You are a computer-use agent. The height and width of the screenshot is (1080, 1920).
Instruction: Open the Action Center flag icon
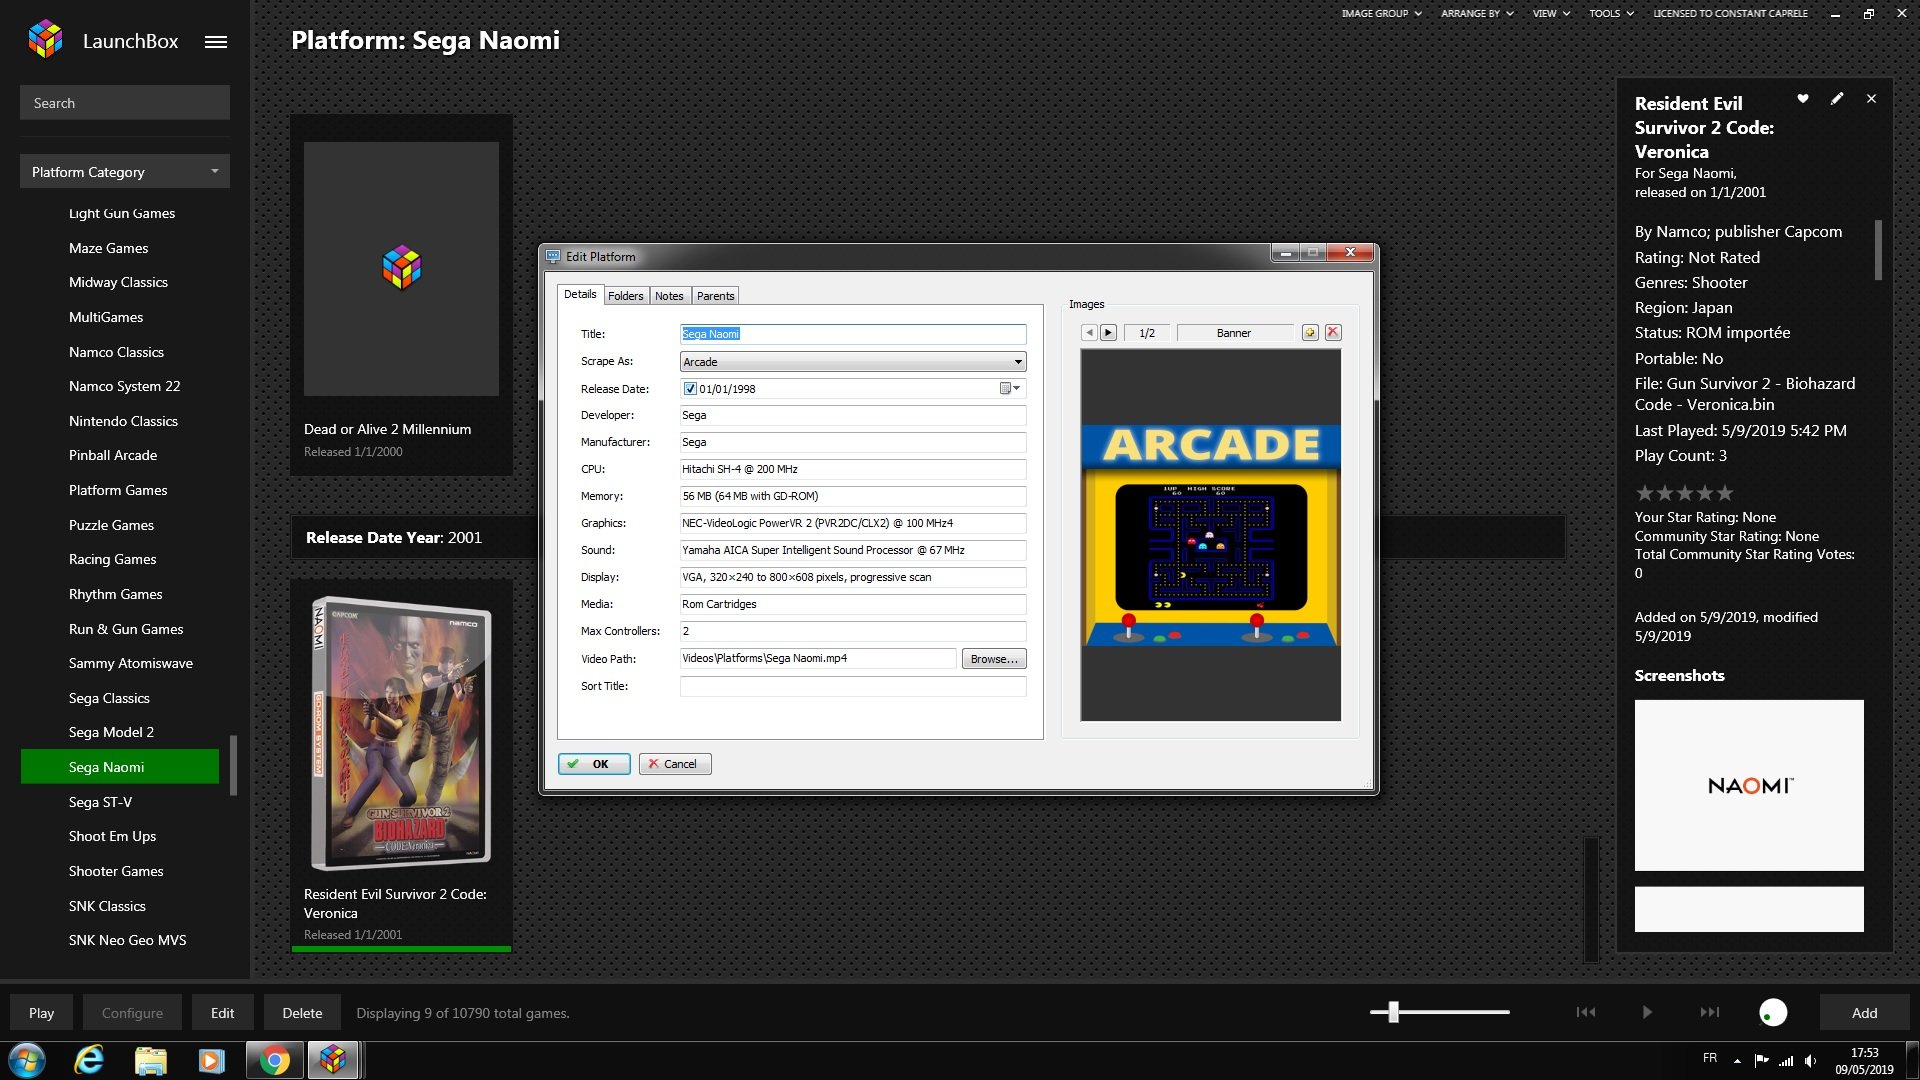point(1761,1061)
